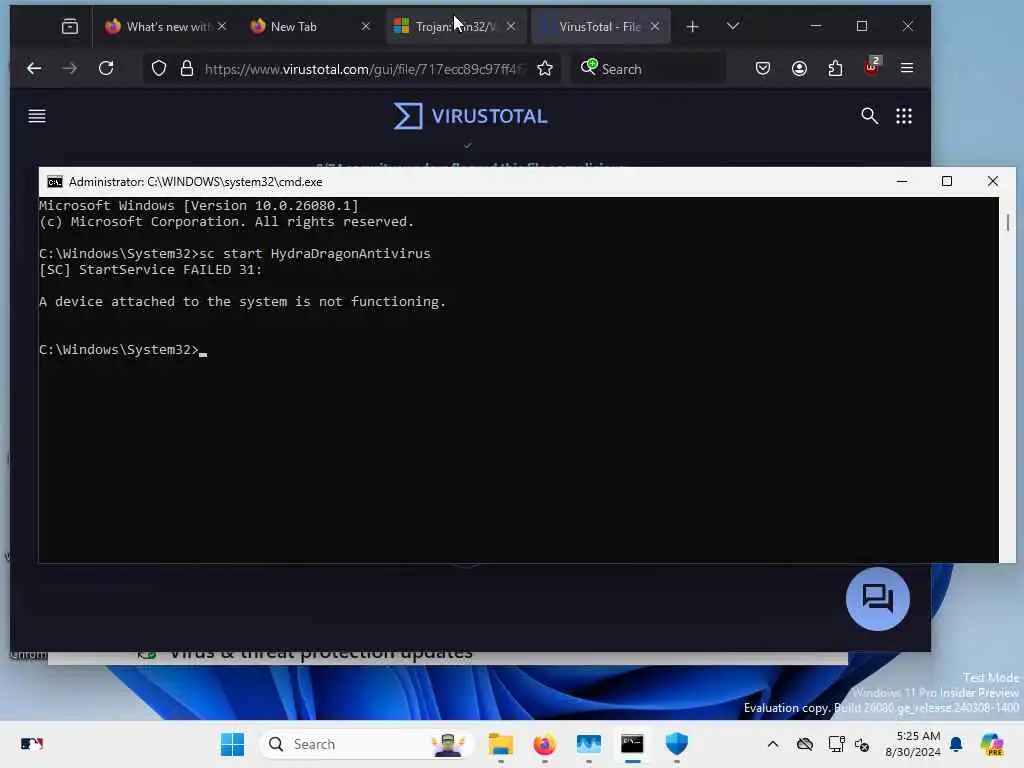Go back to previous page in Firefox
Viewport: 1024px width, 768px height.
coord(34,68)
